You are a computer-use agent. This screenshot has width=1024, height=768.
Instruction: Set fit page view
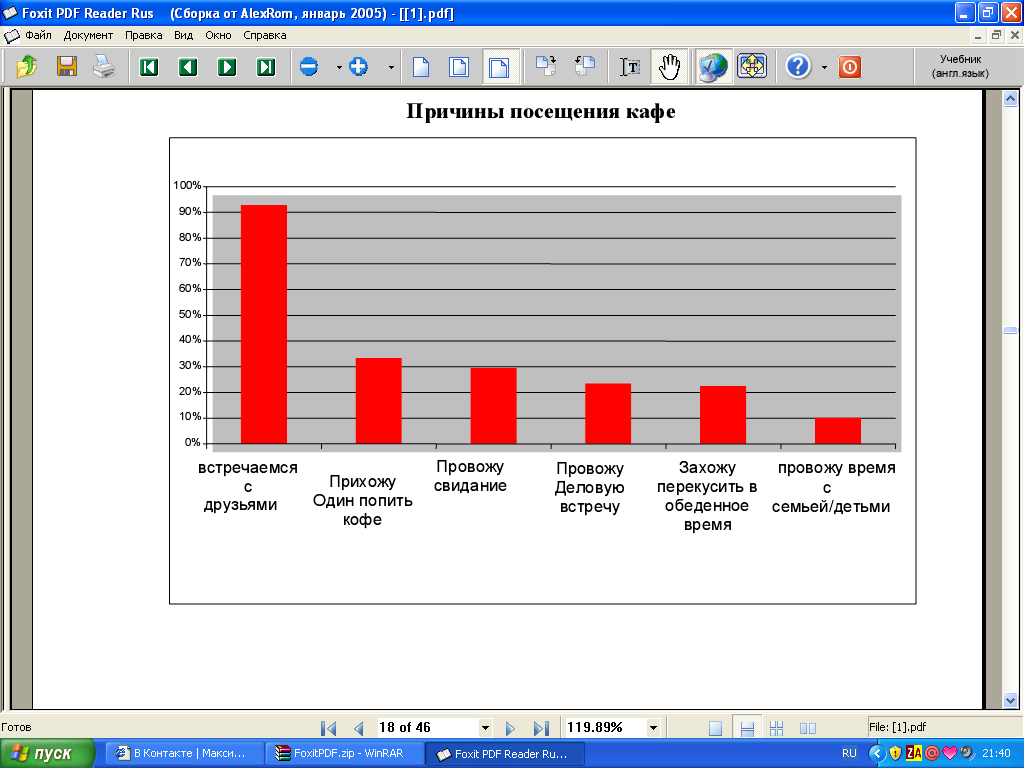click(459, 67)
